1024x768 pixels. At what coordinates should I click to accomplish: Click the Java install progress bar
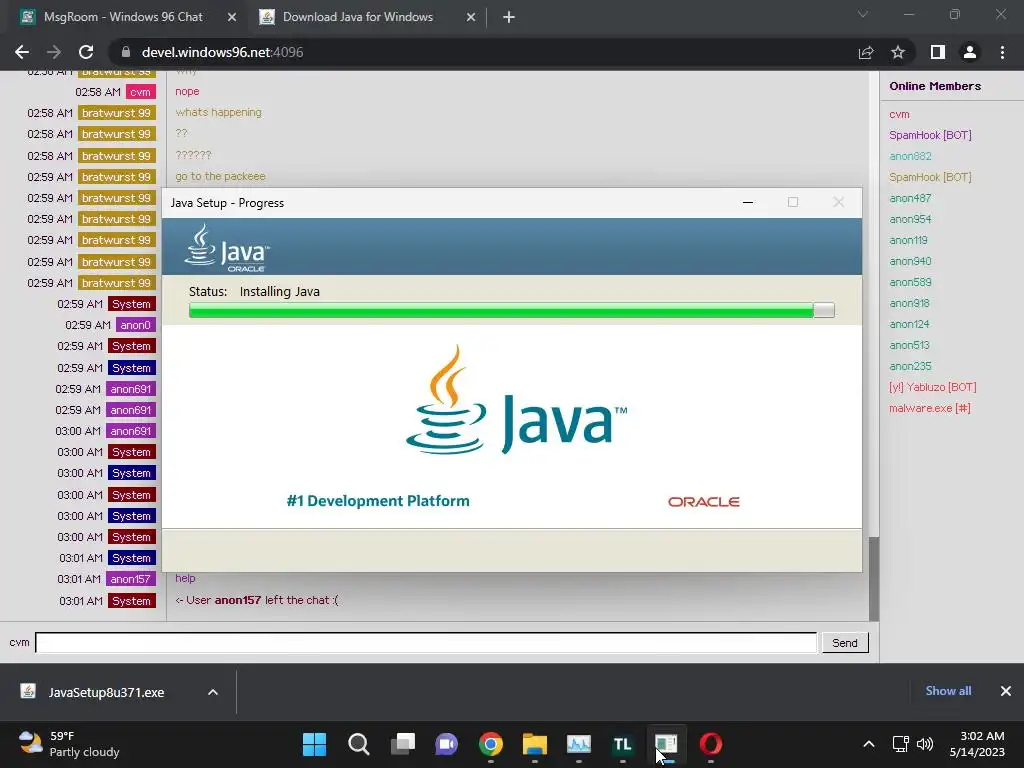pos(511,310)
